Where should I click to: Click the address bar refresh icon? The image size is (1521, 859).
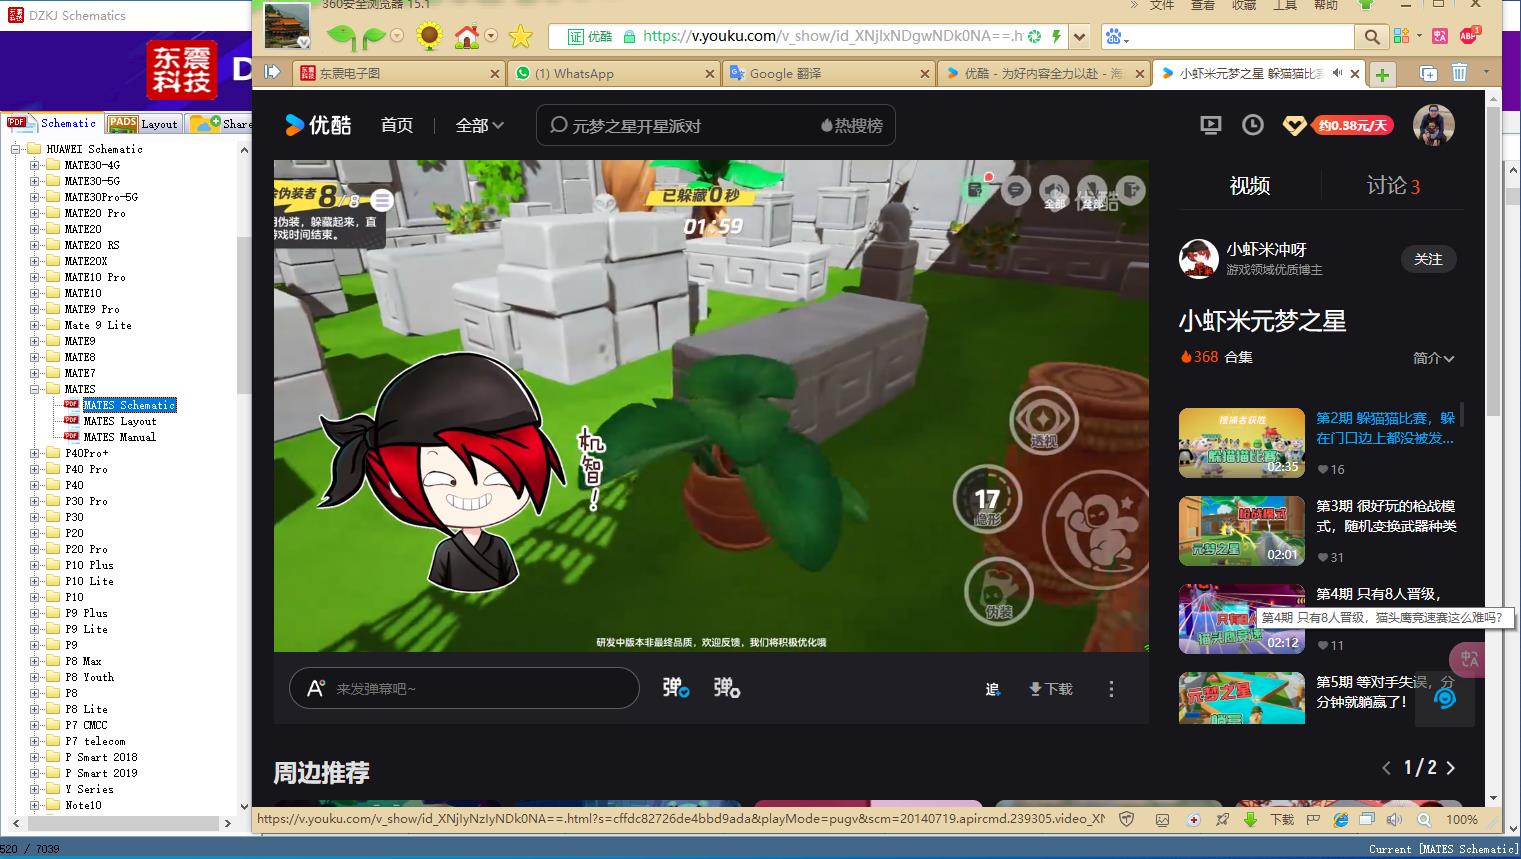(x=1034, y=37)
